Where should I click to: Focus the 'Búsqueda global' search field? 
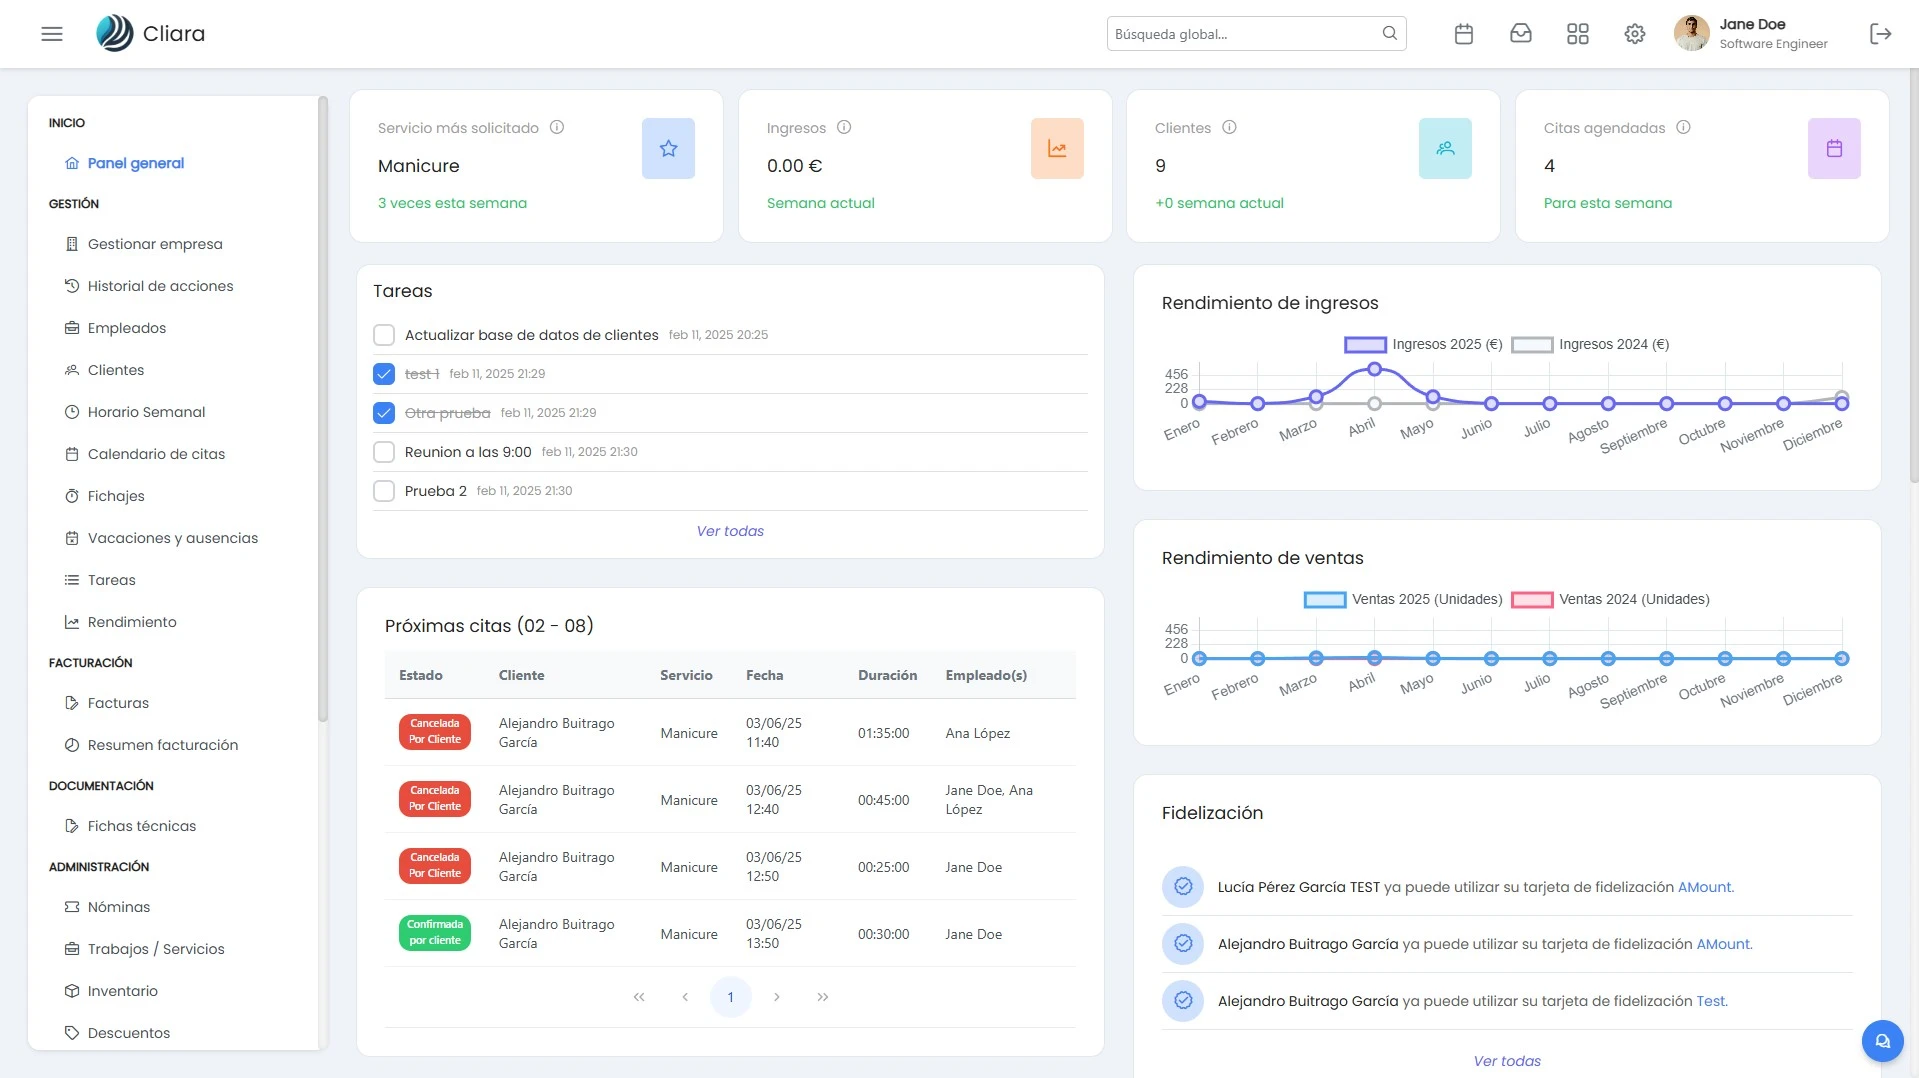pyautogui.click(x=1243, y=34)
